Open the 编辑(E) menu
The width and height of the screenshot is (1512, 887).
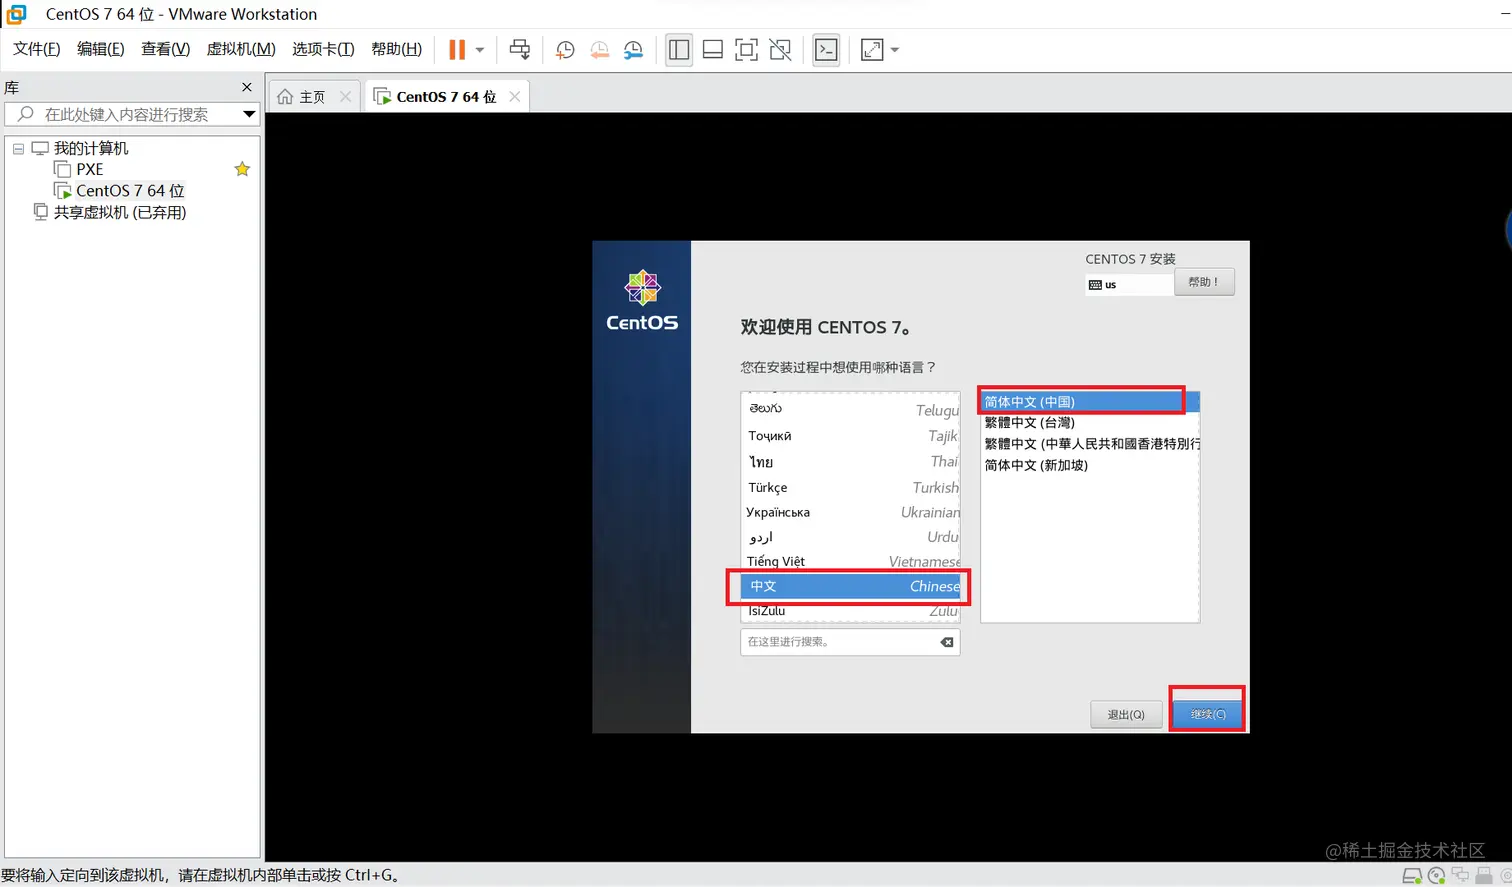[x=101, y=49]
